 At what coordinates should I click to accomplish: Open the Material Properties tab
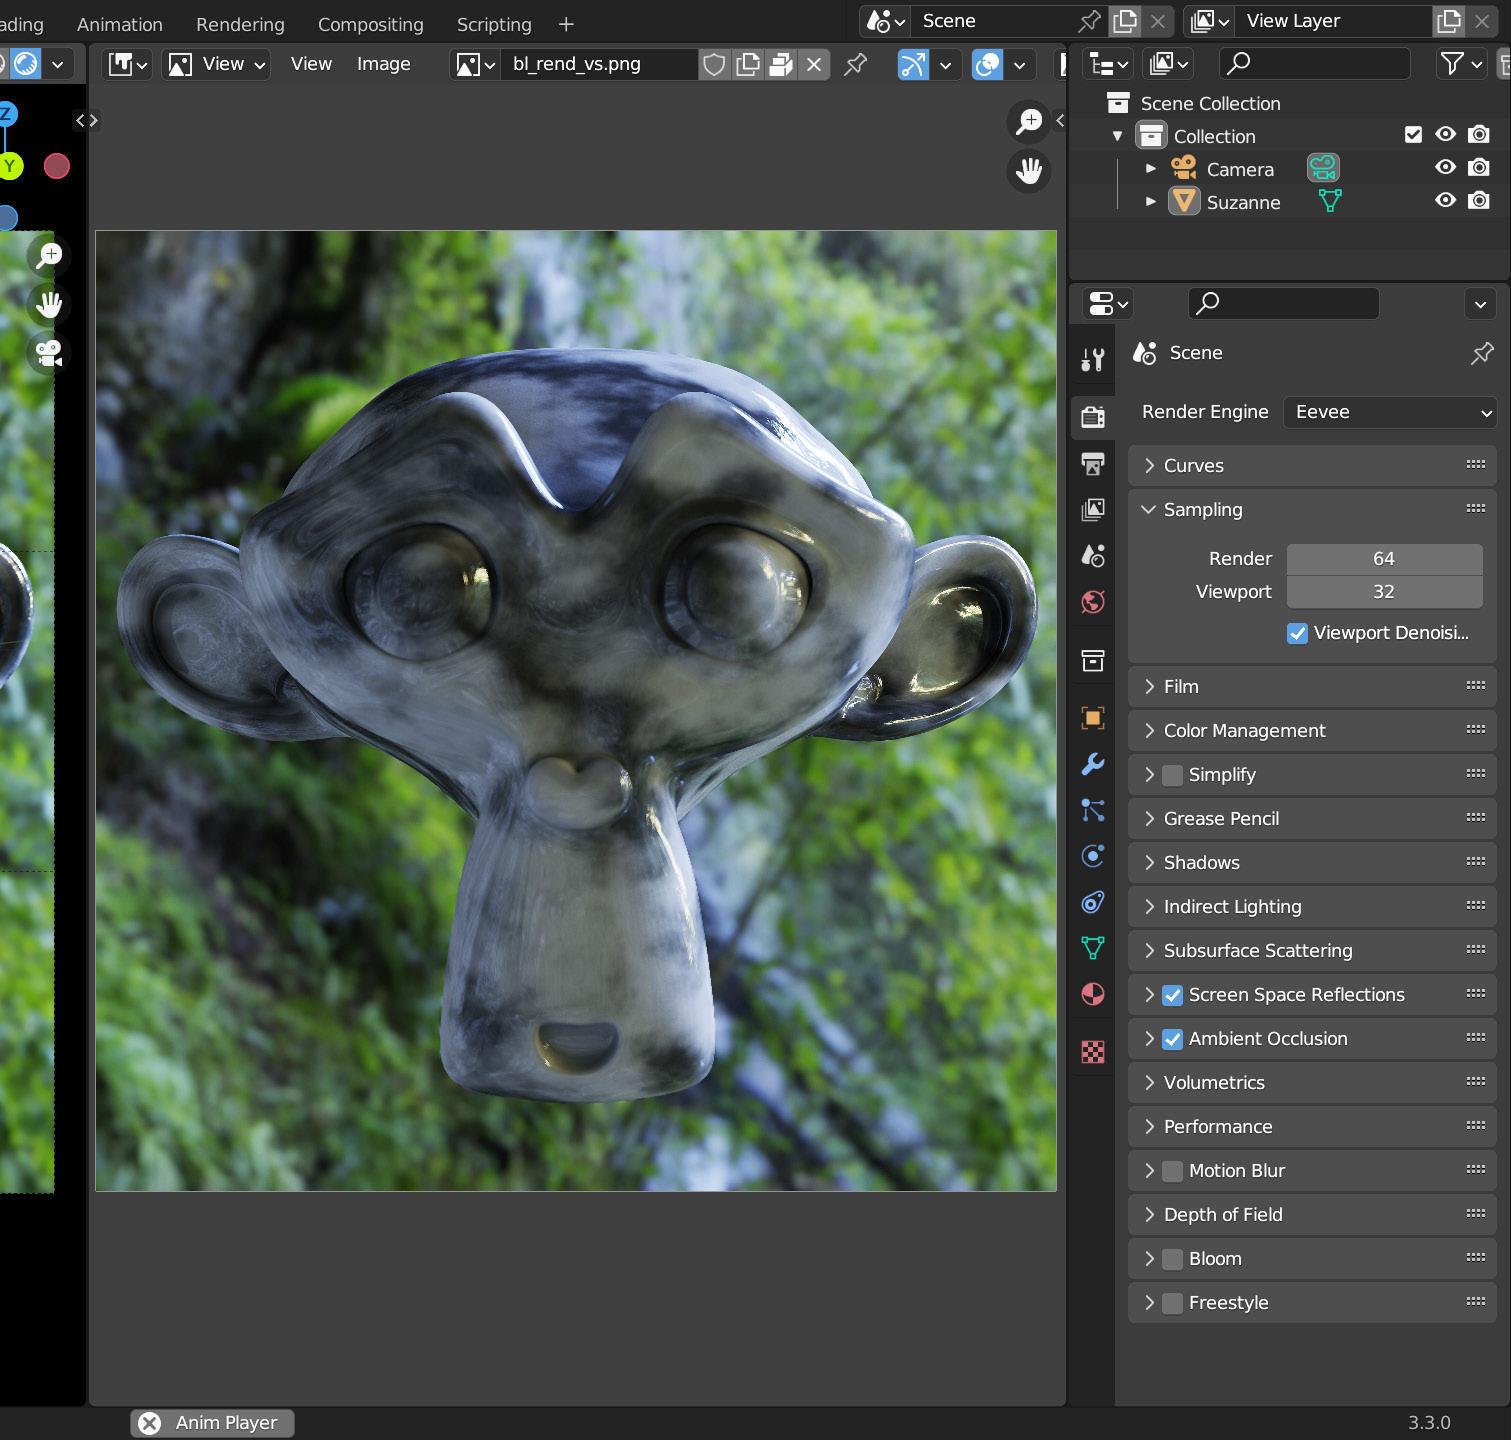[1095, 994]
